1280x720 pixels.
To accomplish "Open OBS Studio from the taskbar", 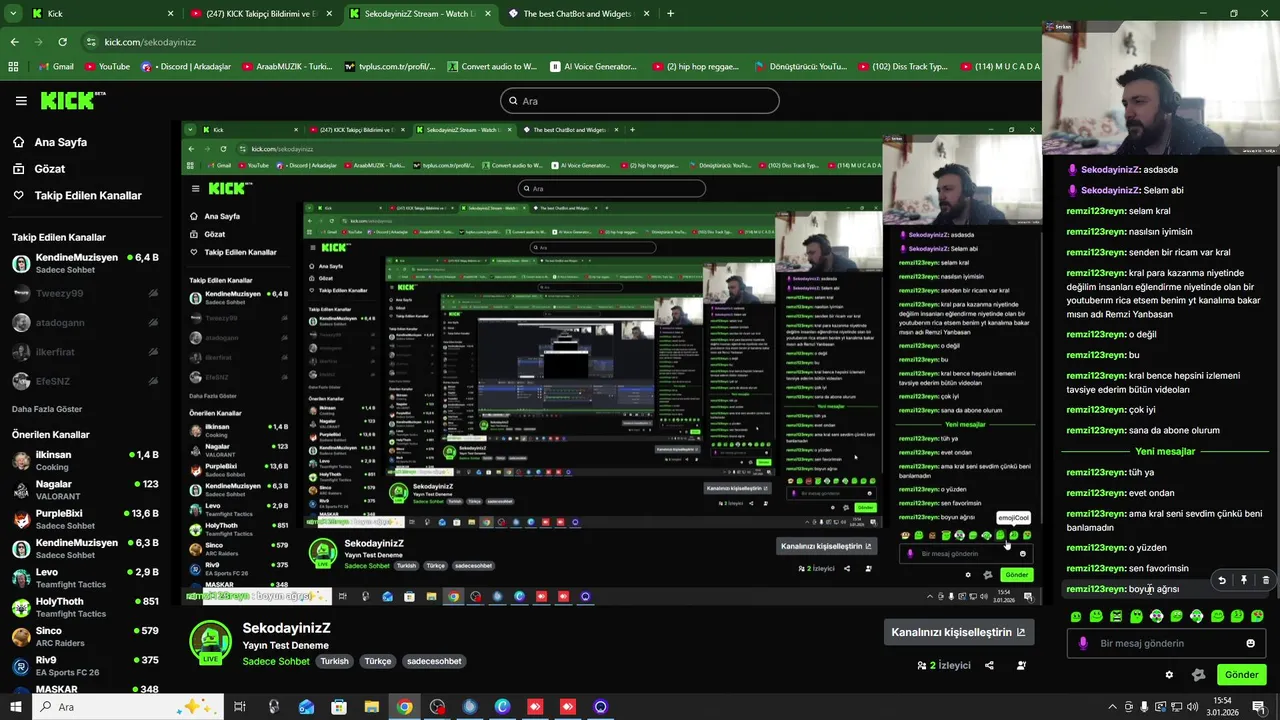I will 437,707.
